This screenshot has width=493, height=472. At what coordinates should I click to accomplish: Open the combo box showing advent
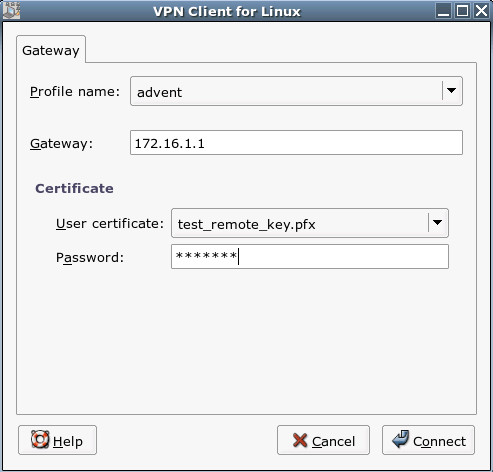pyautogui.click(x=296, y=91)
